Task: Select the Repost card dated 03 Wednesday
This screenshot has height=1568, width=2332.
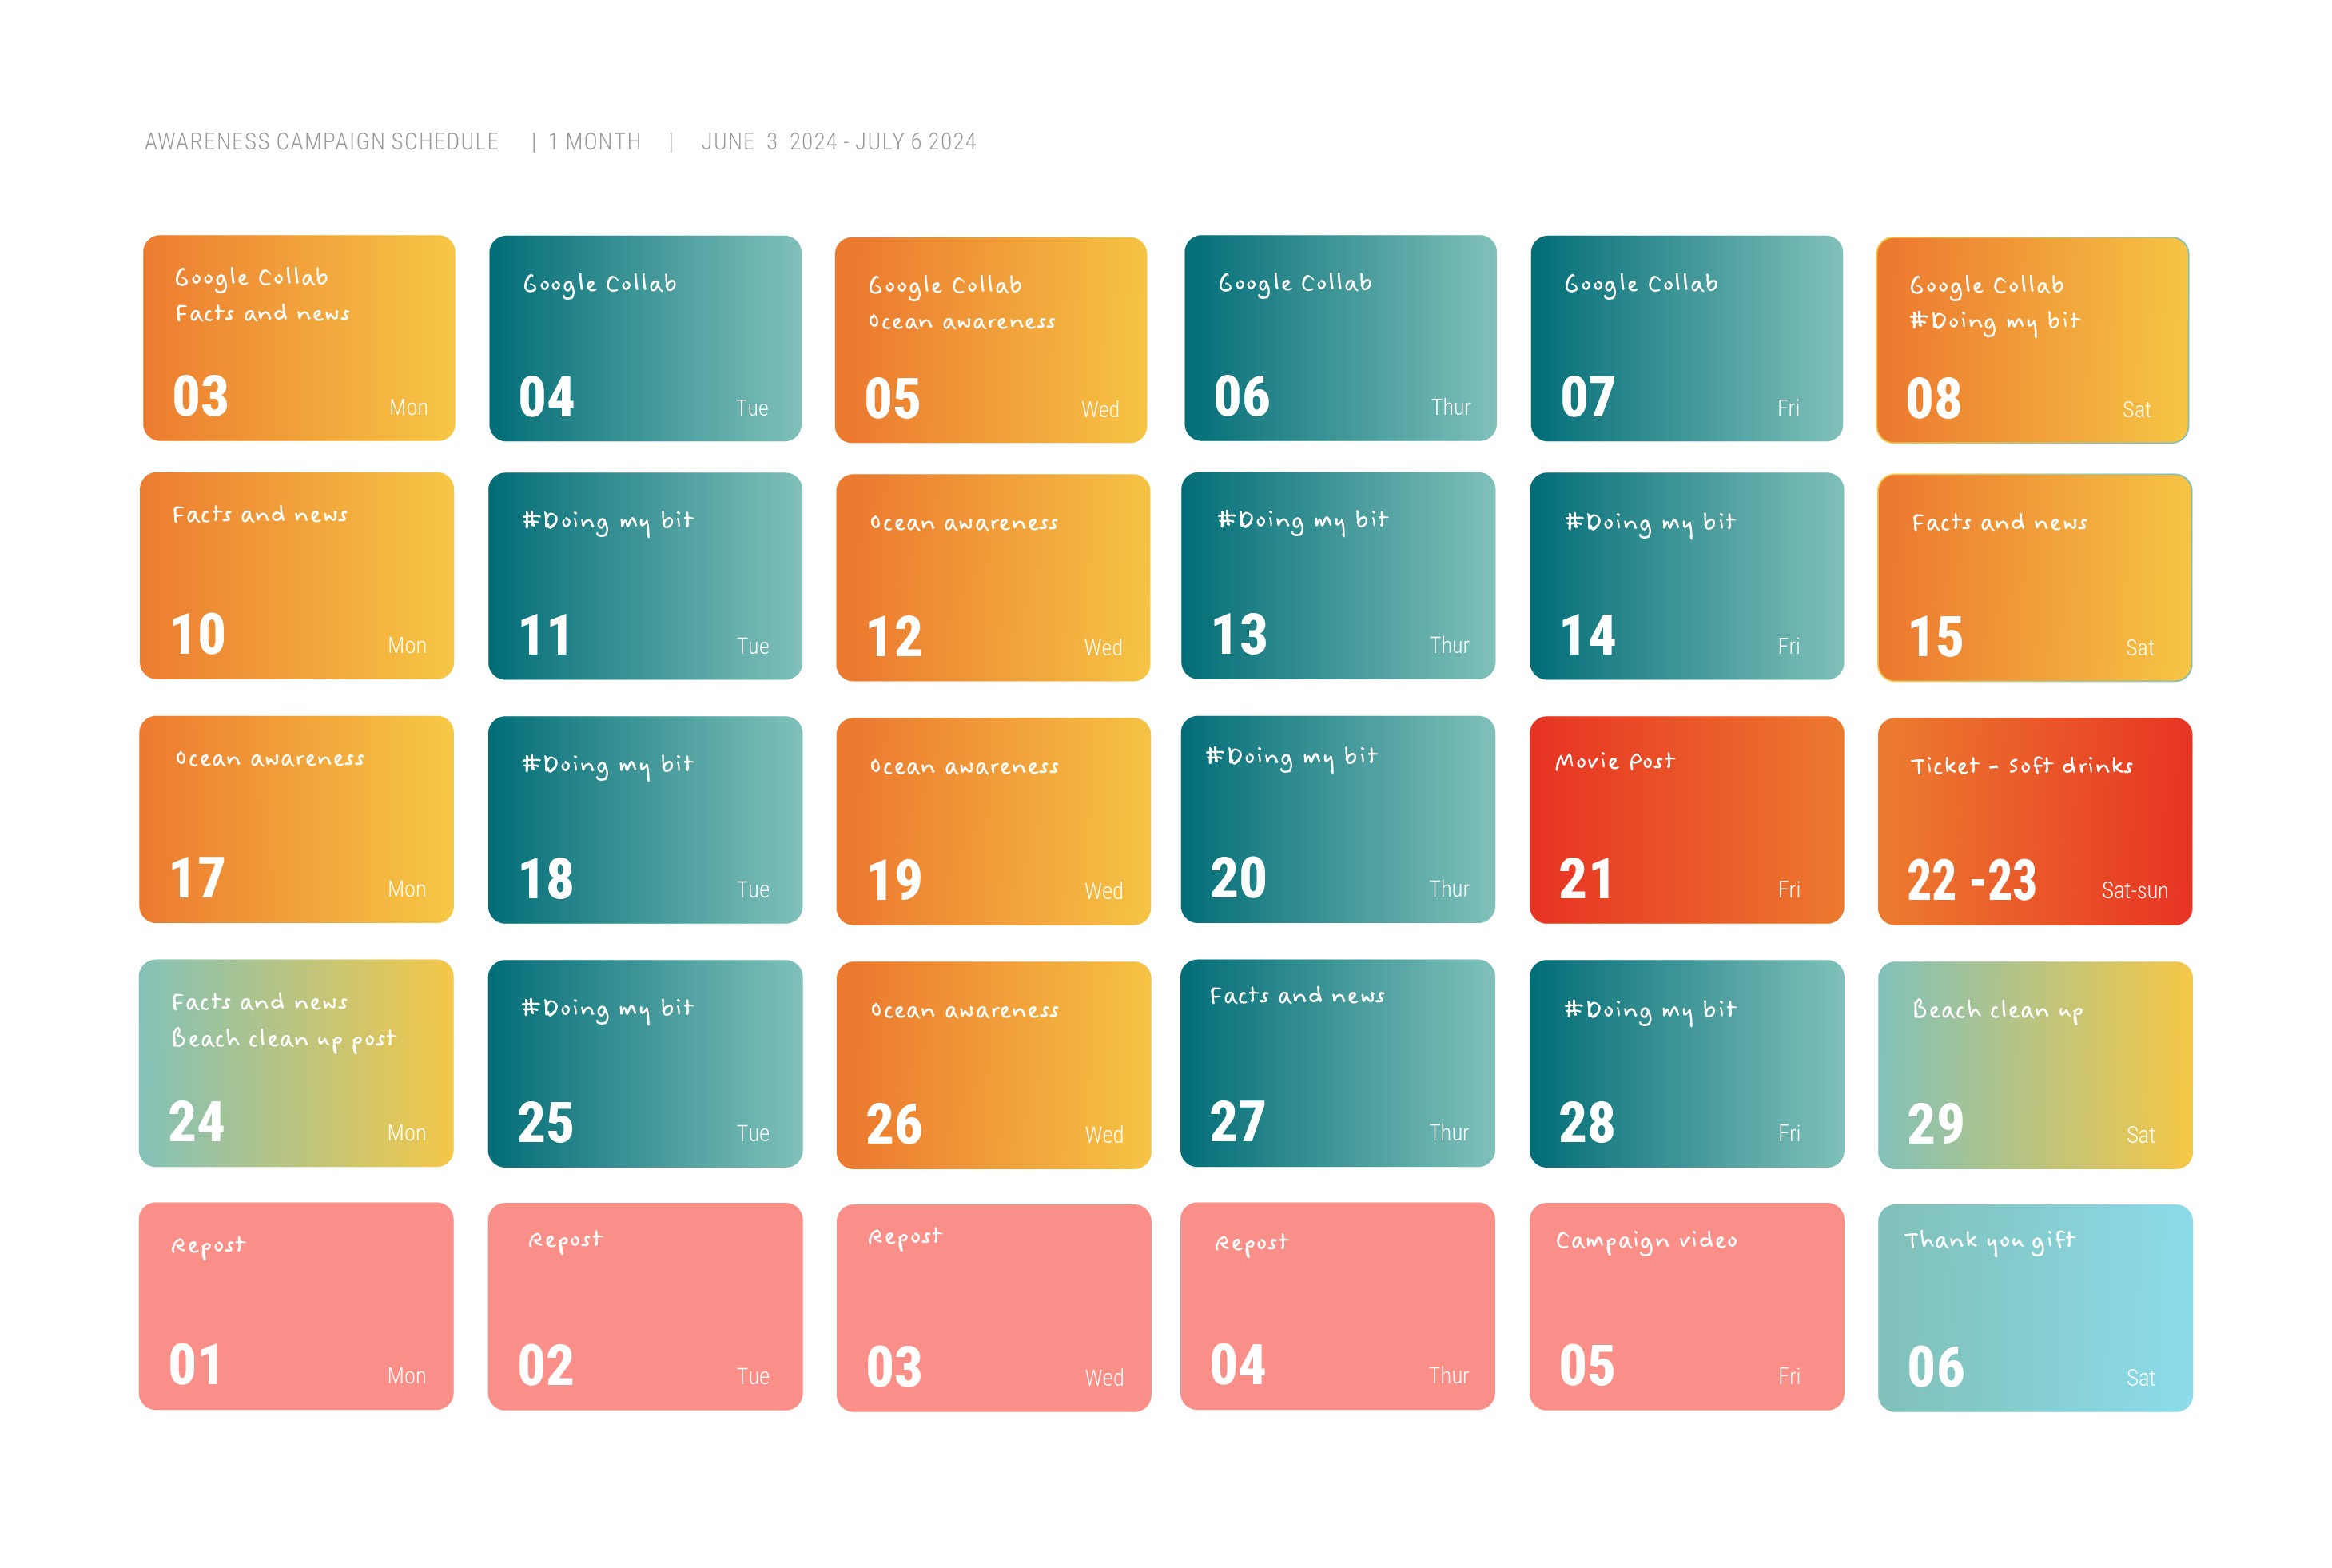Action: coord(993,1308)
